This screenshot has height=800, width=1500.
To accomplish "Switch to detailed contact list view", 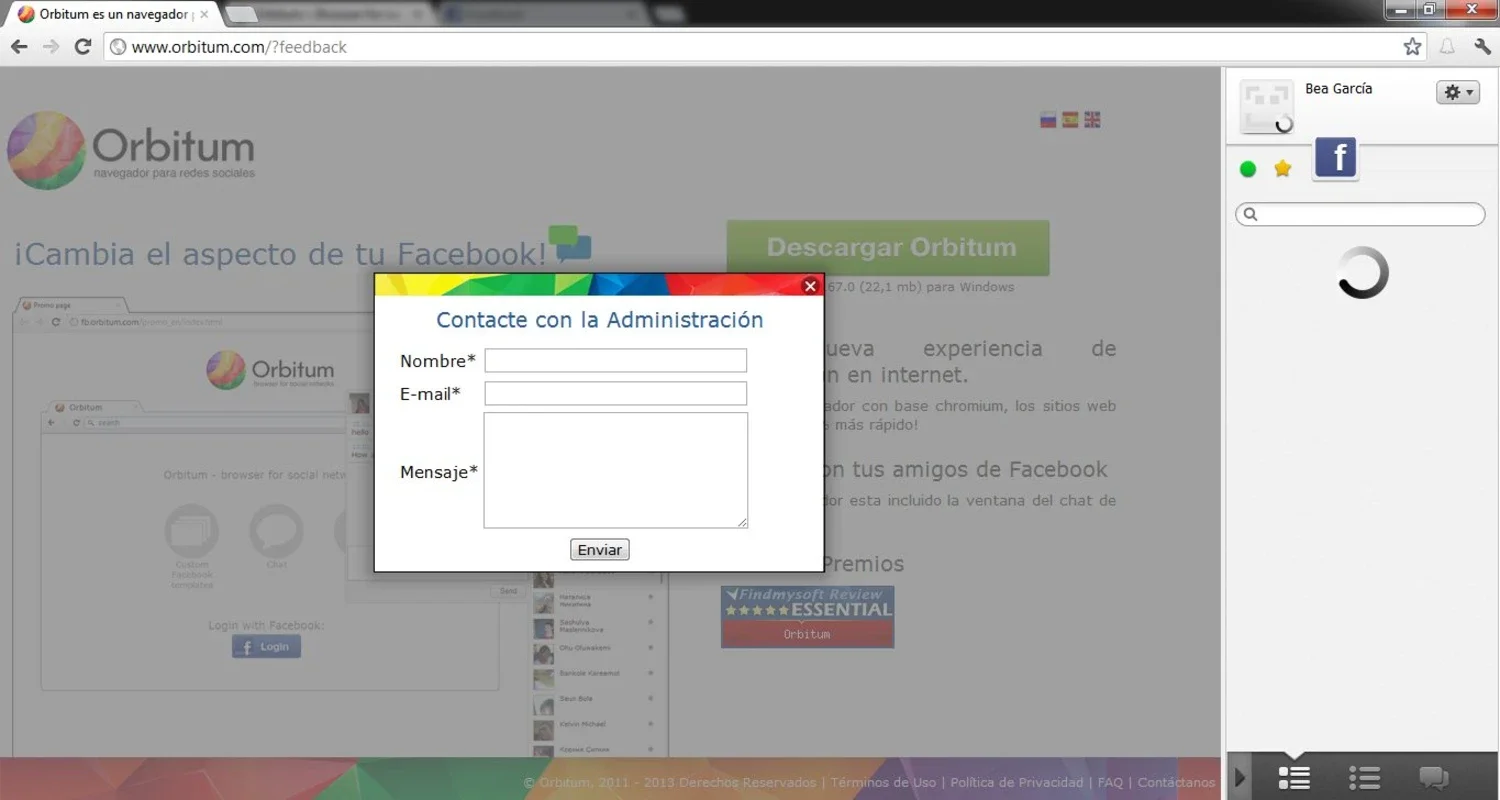I will [1294, 777].
